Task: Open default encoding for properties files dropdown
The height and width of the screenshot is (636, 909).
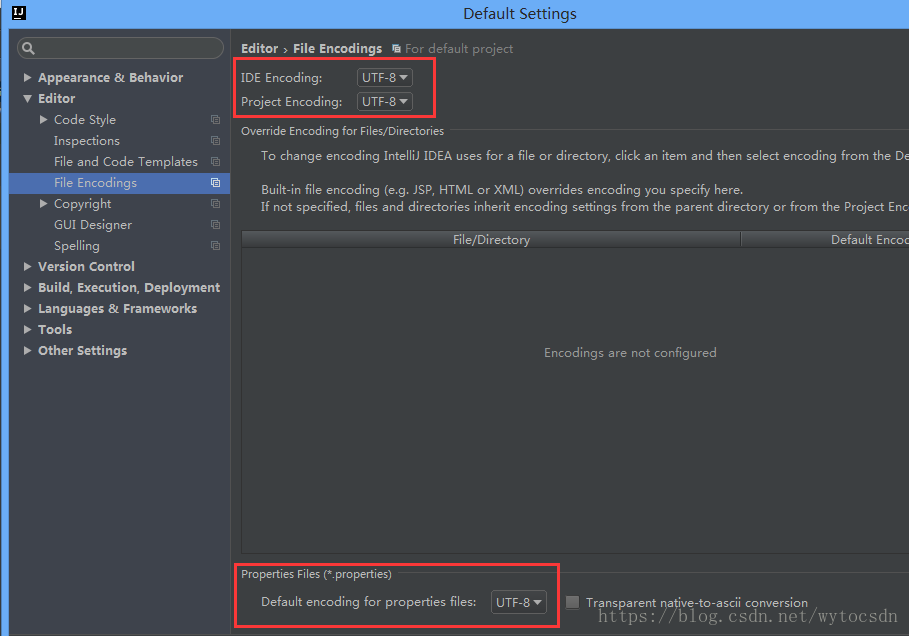Action: [x=519, y=602]
